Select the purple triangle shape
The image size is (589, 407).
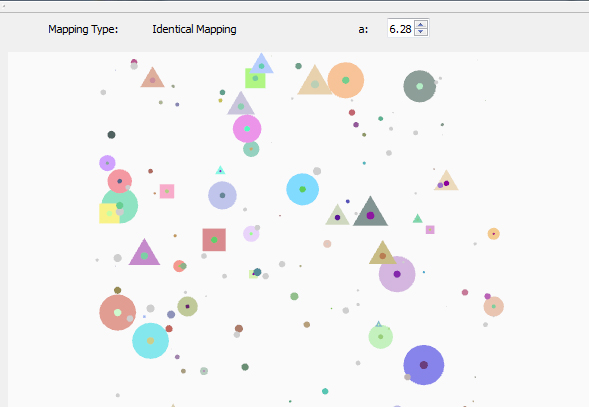[144, 253]
